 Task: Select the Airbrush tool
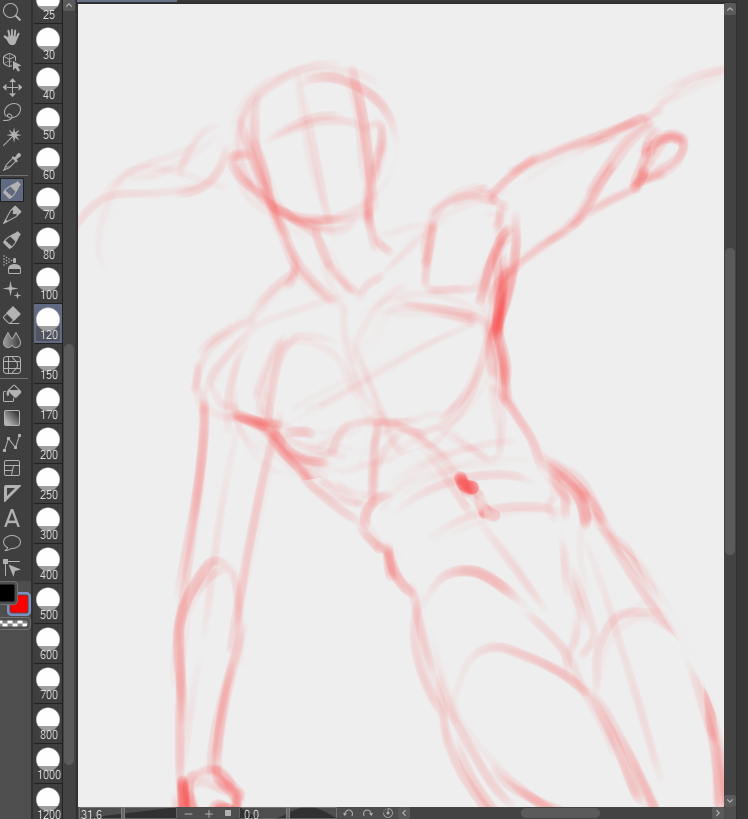(12, 265)
